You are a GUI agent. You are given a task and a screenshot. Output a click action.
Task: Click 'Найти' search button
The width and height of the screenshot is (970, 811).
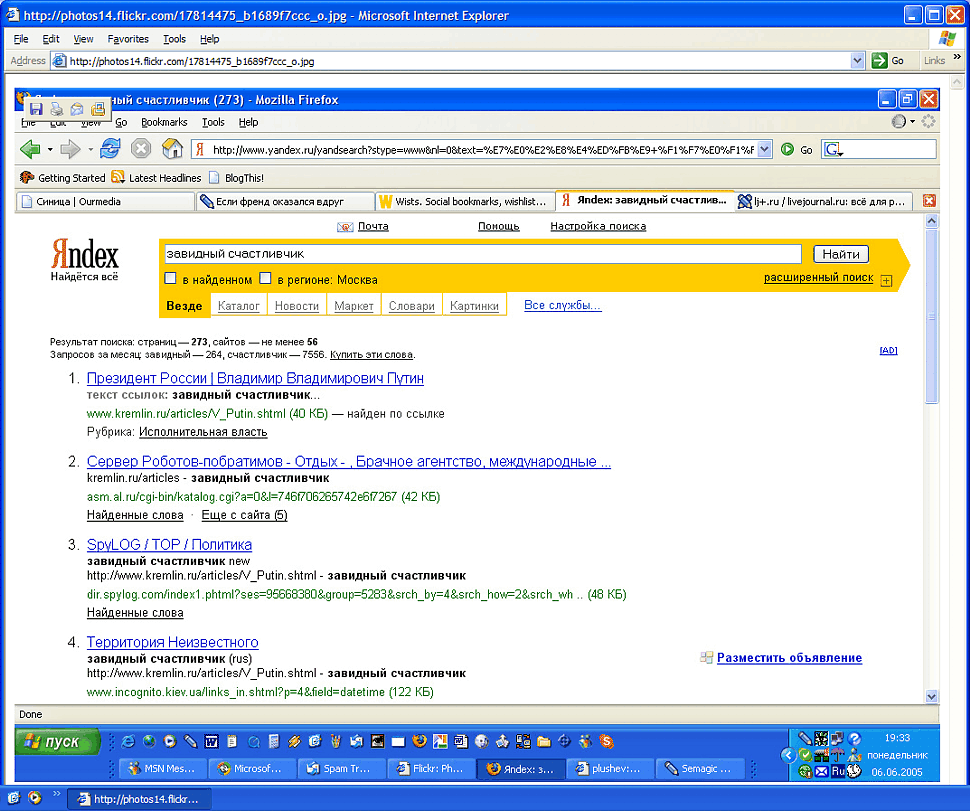[841, 254]
